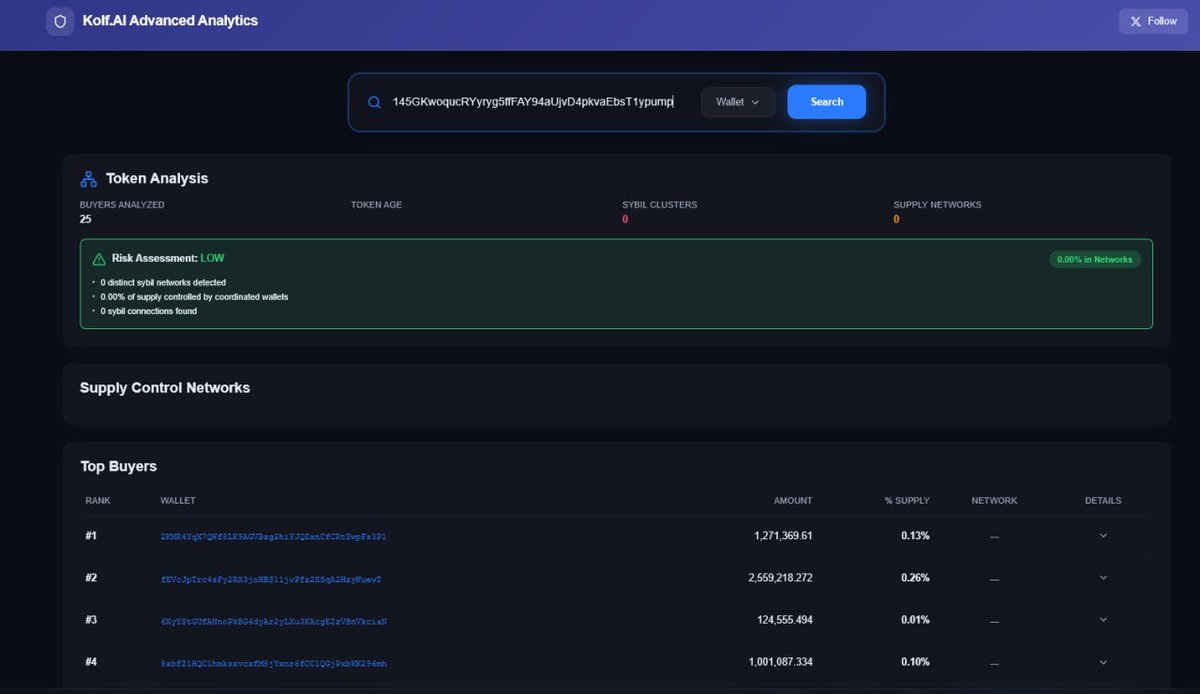Click the amount 1,271,369.61

click(783, 536)
